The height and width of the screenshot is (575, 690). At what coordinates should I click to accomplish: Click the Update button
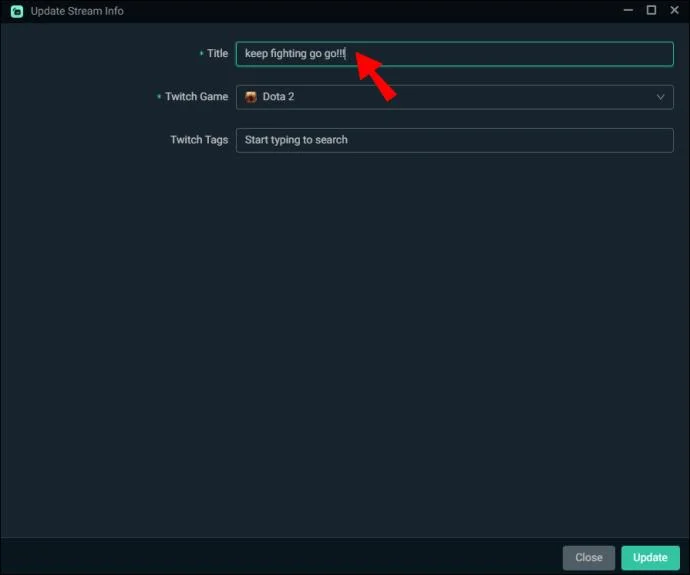pyautogui.click(x=650, y=557)
